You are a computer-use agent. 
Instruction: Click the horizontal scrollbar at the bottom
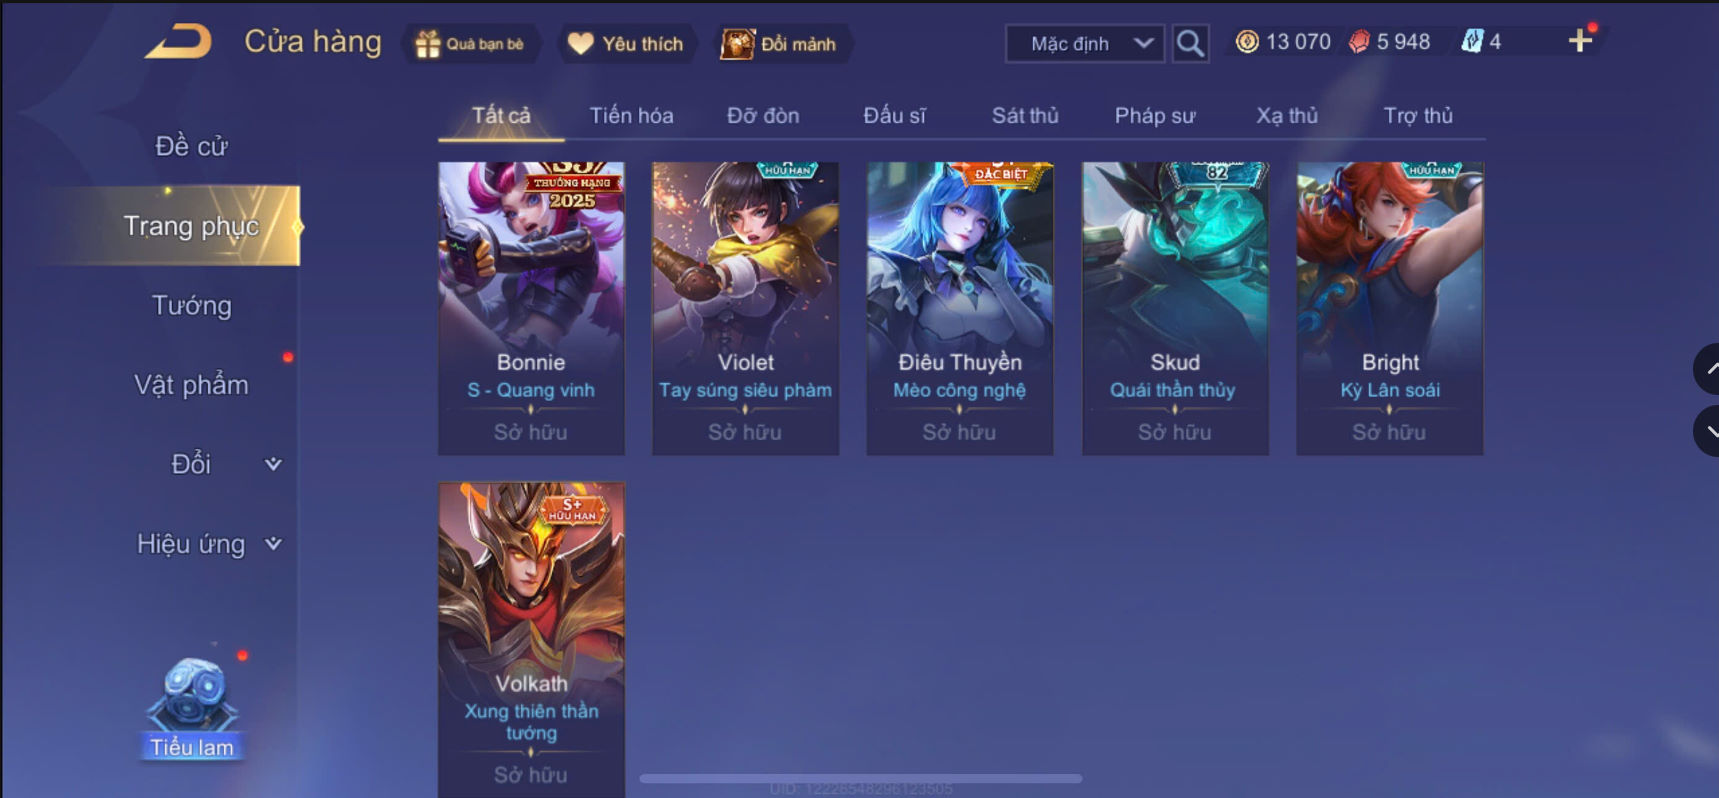click(x=861, y=778)
